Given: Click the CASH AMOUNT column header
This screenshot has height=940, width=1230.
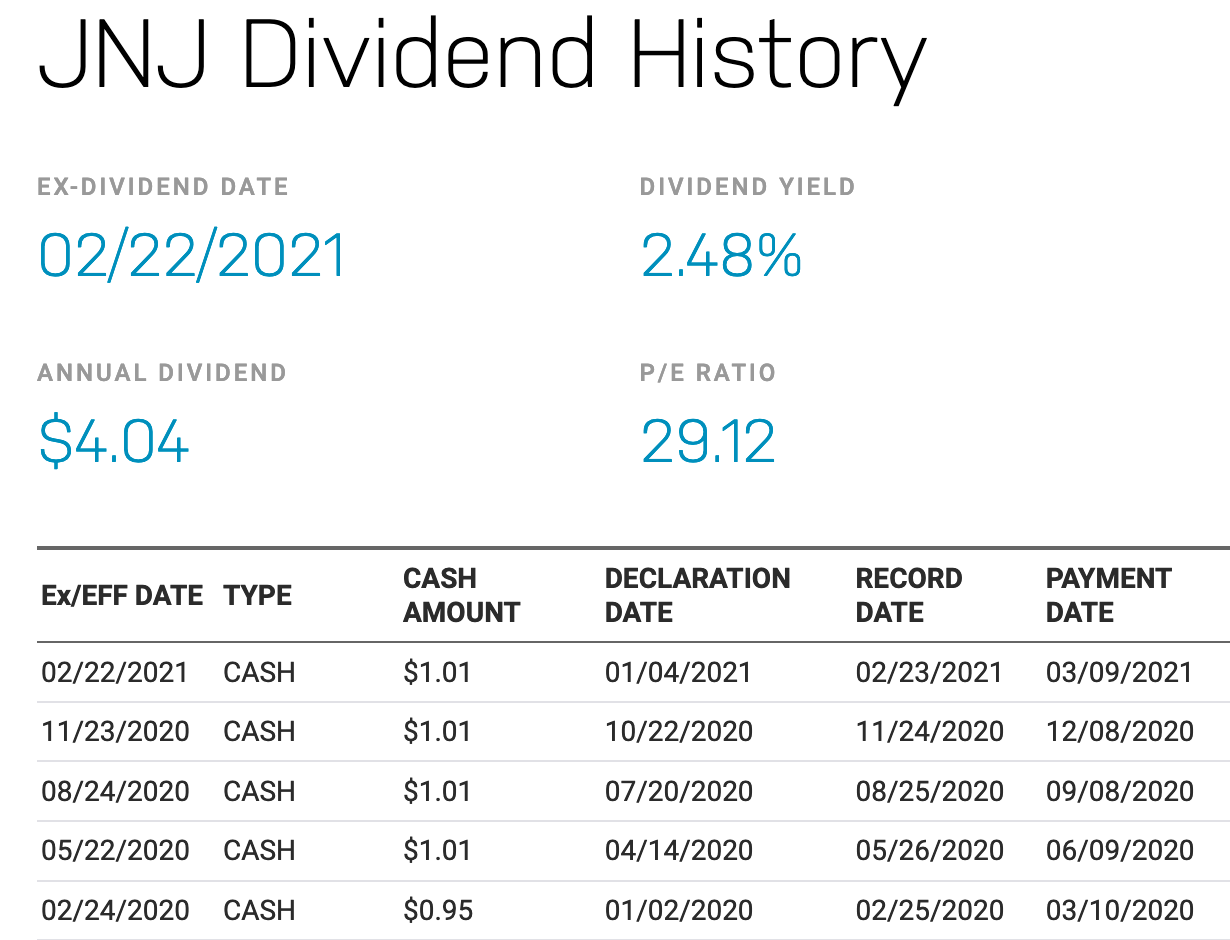Looking at the screenshot, I should coord(462,596).
